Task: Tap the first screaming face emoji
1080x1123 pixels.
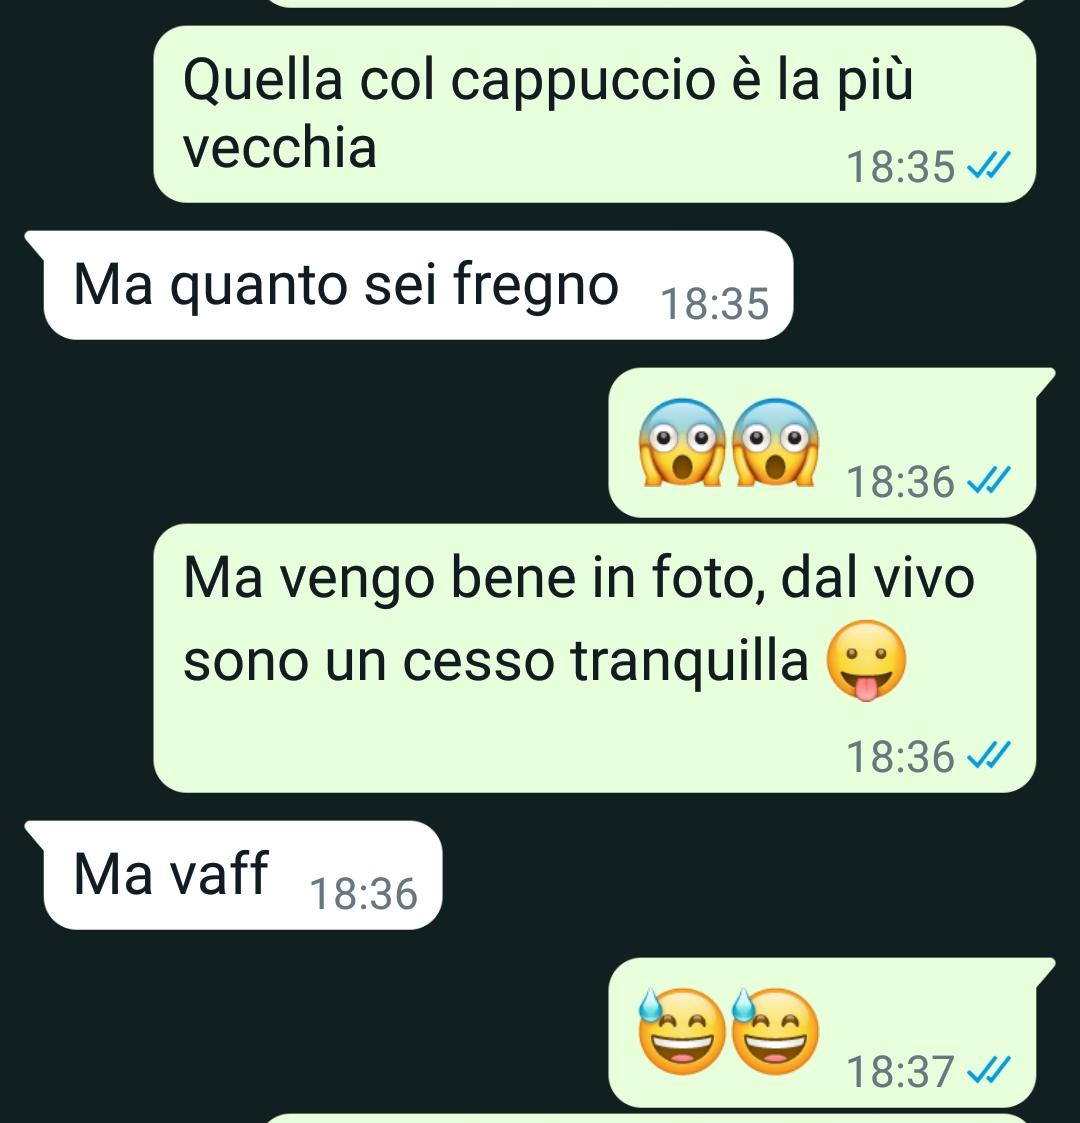Action: 682,442
